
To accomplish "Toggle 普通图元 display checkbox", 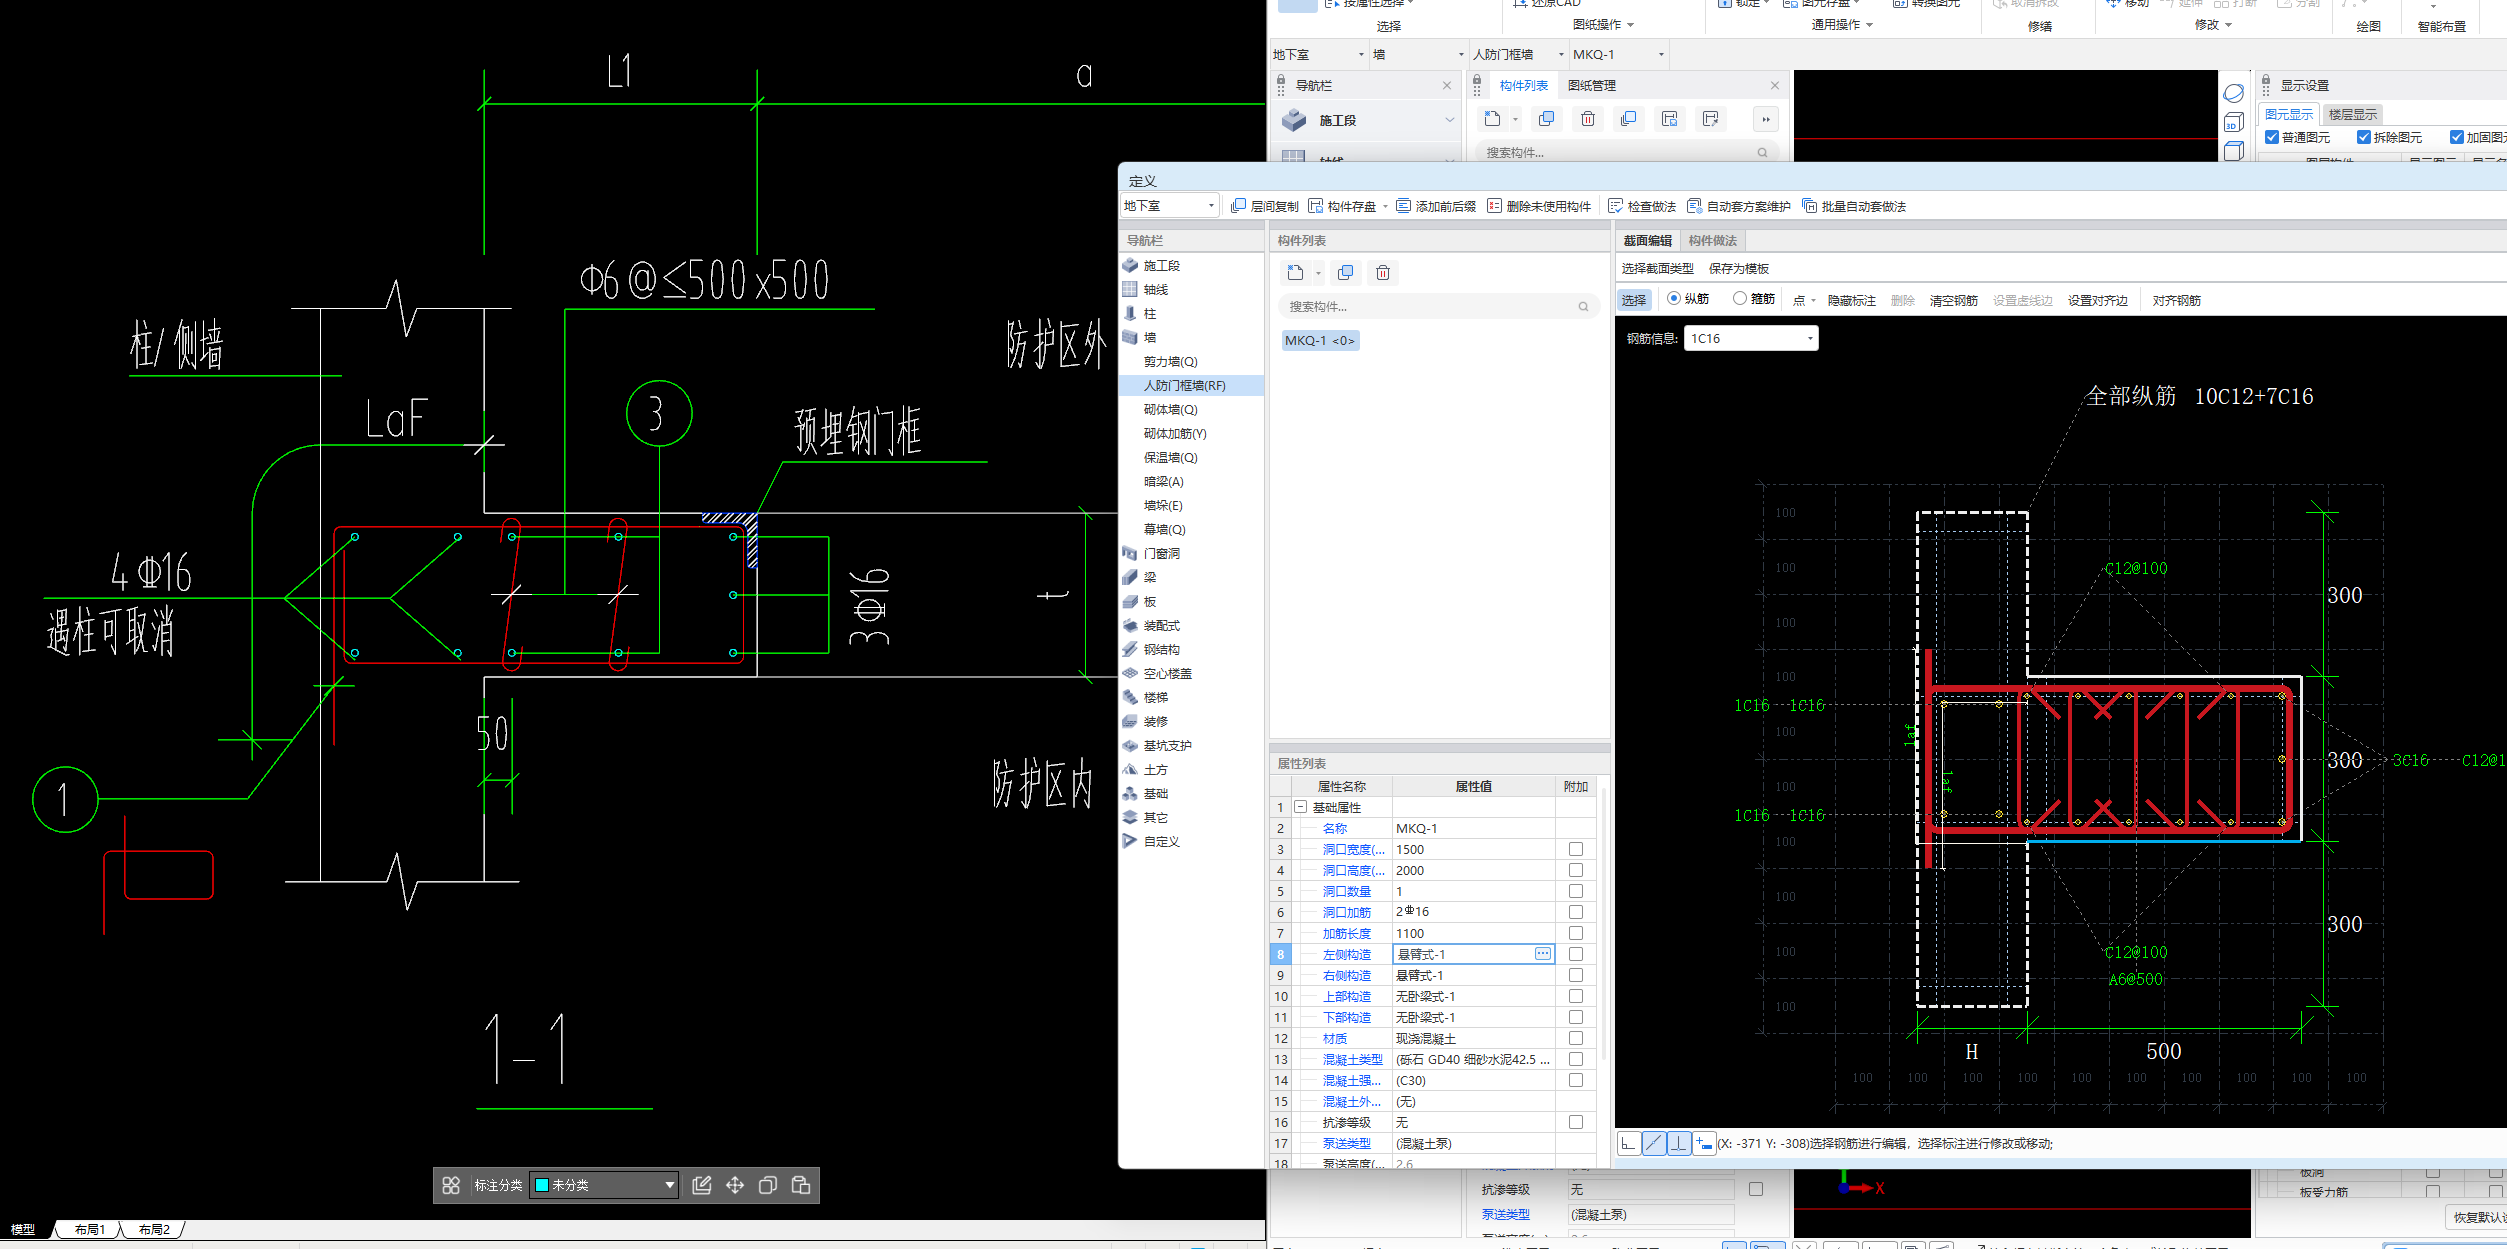I will (2272, 137).
